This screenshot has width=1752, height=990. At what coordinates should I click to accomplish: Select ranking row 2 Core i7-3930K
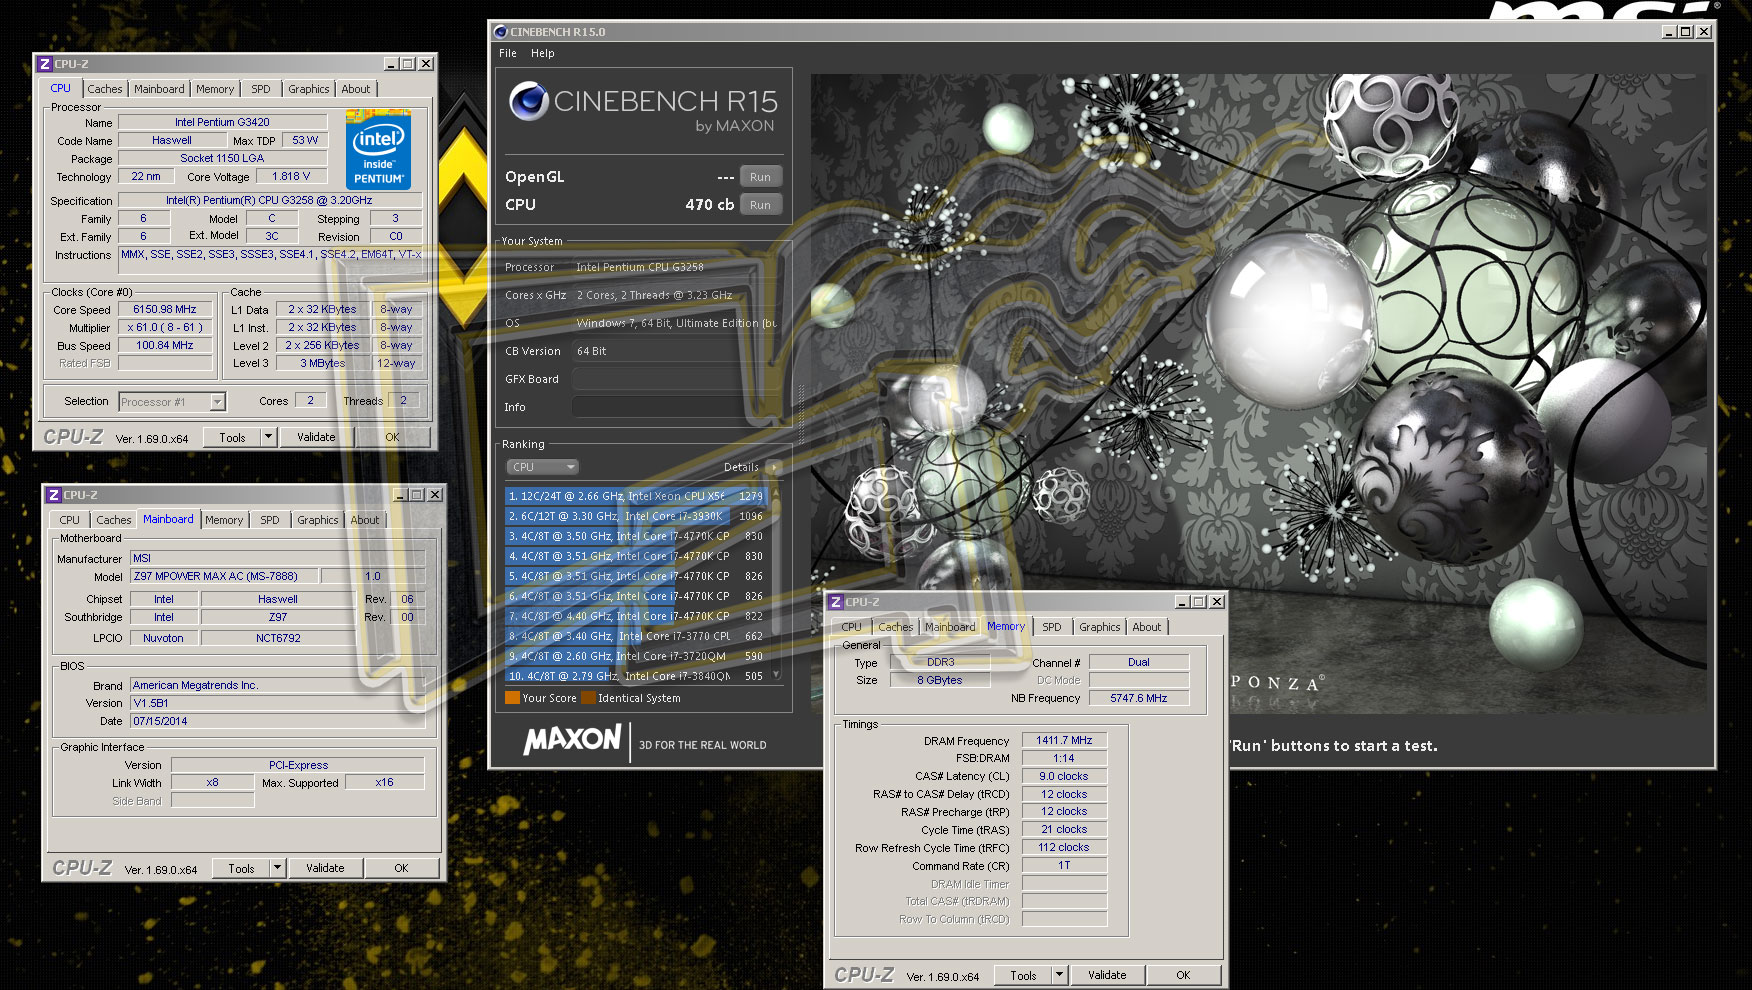coord(636,516)
